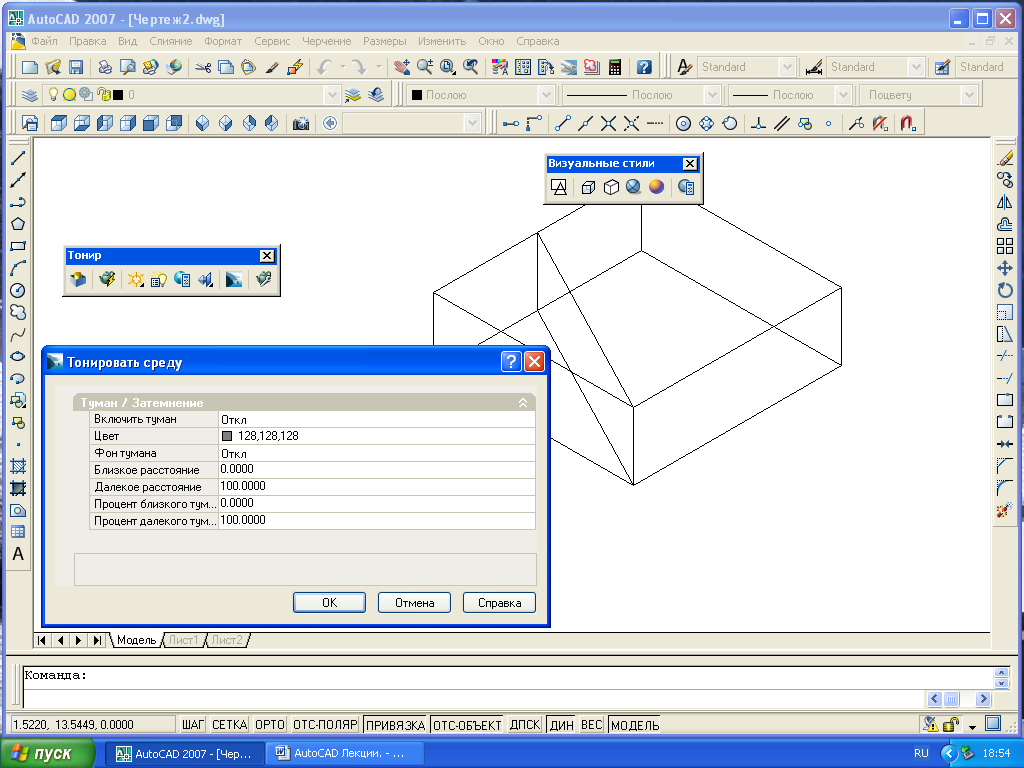
Task: Click Справка button in the dialog
Action: click(499, 602)
